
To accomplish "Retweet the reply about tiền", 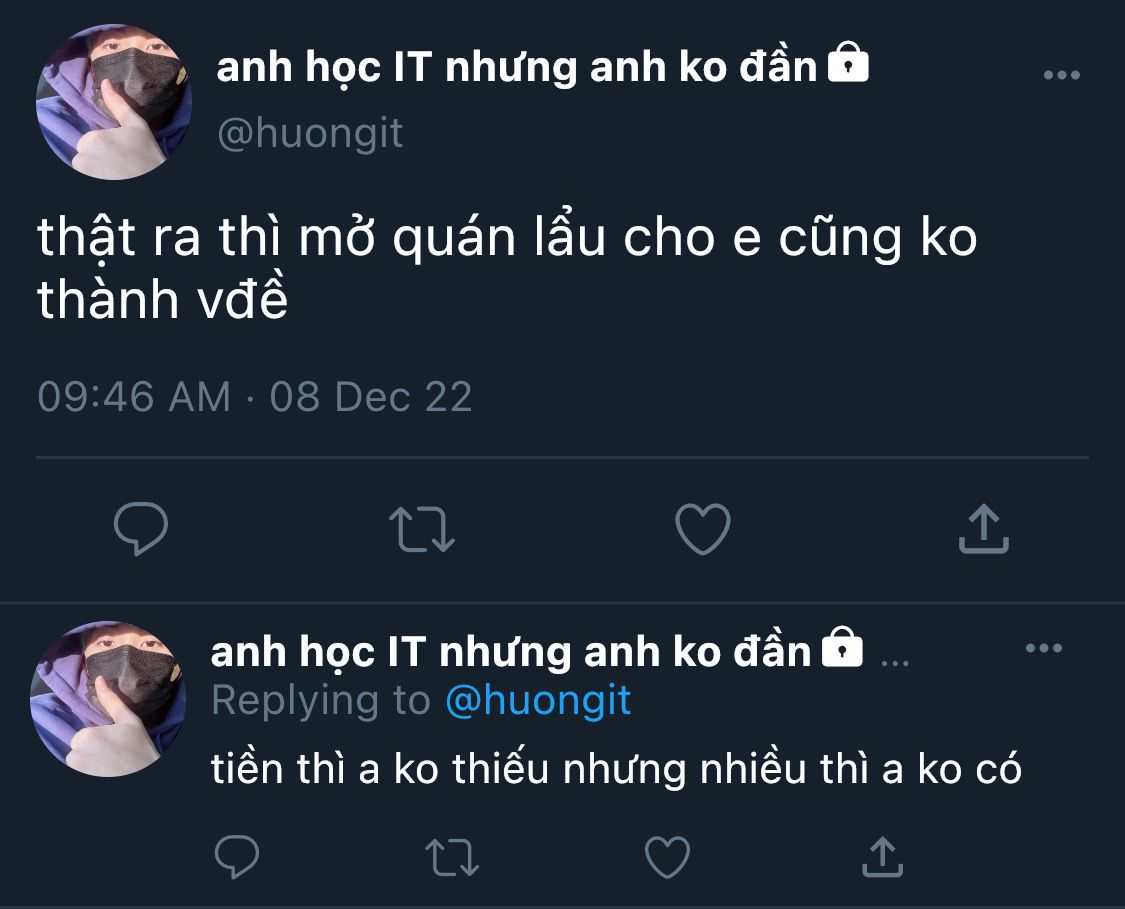I will (x=452, y=857).
